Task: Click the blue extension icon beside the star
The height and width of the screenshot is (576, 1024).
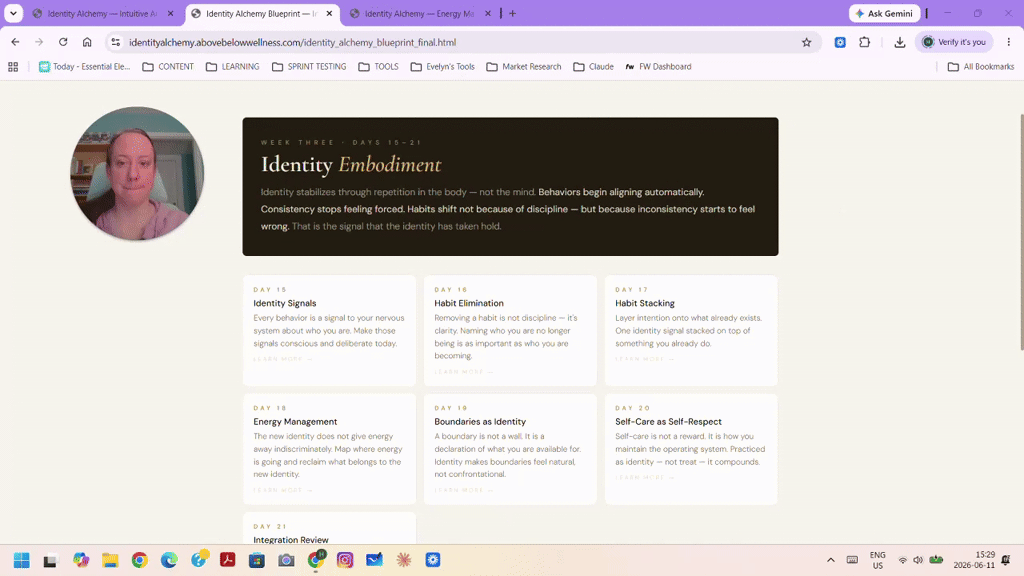Action: point(840,42)
